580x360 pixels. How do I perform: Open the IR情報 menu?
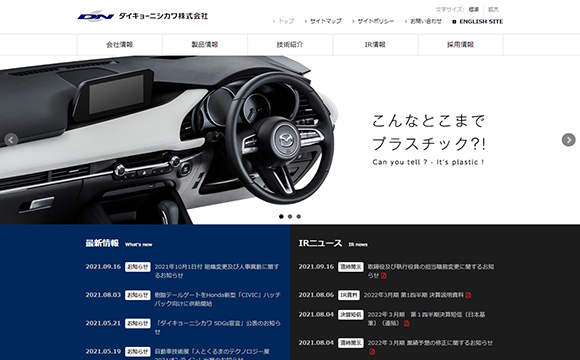coord(375,45)
